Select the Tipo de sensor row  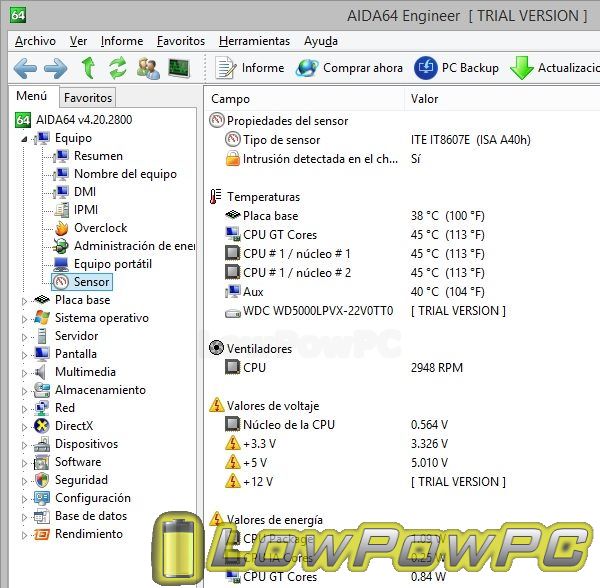tap(403, 140)
